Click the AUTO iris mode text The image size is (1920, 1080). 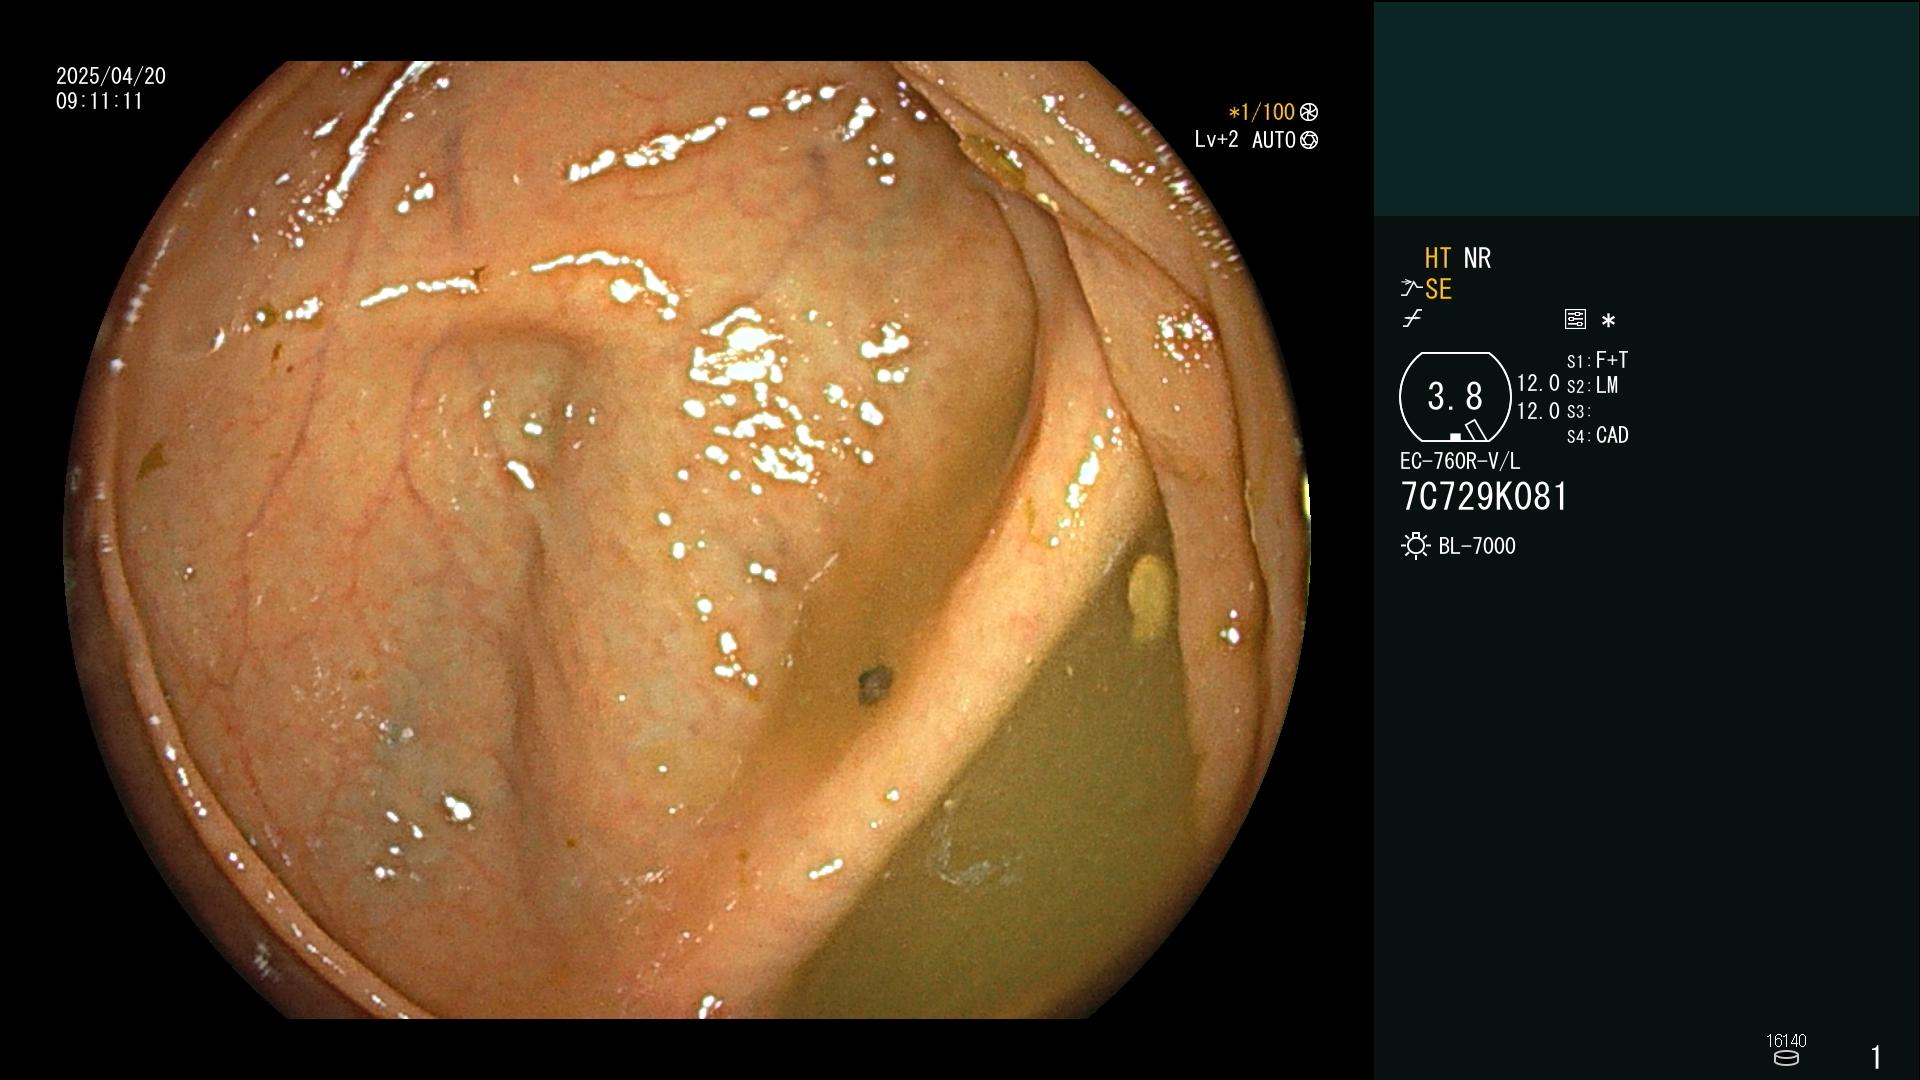(x=1273, y=140)
